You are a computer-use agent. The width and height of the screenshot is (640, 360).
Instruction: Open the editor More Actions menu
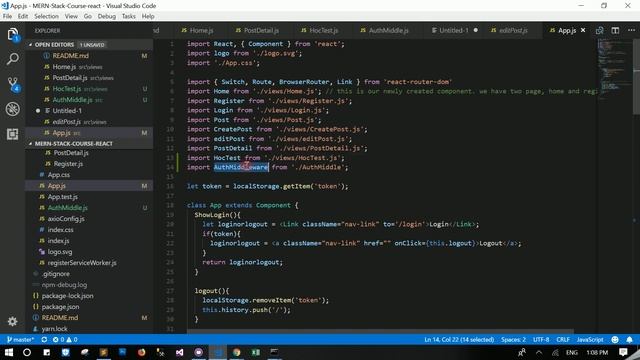tap(631, 30)
